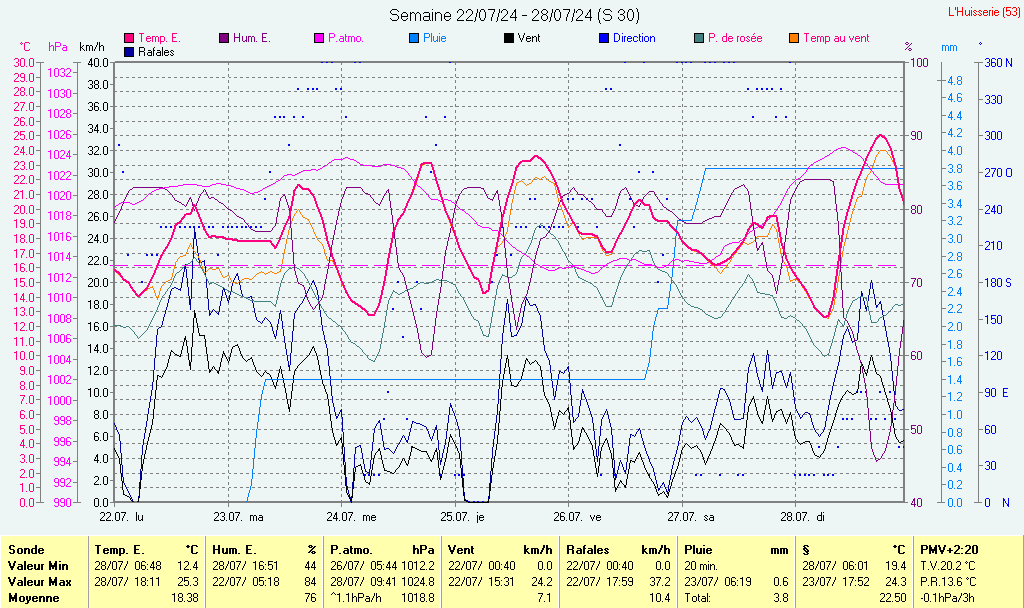Click the chart title "Semaine 22/07/24 - 28/07/24 (S 30)"
Screen dimensions: 1024x608
(x=515, y=15)
